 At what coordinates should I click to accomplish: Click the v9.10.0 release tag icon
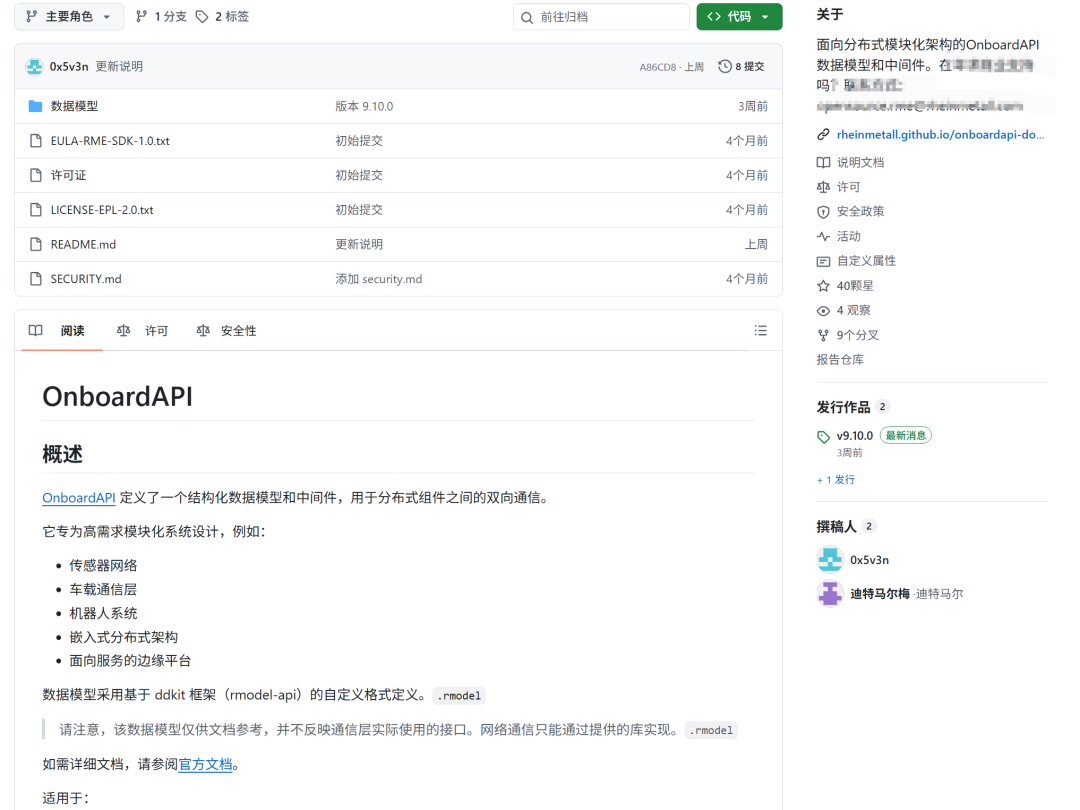coord(823,437)
